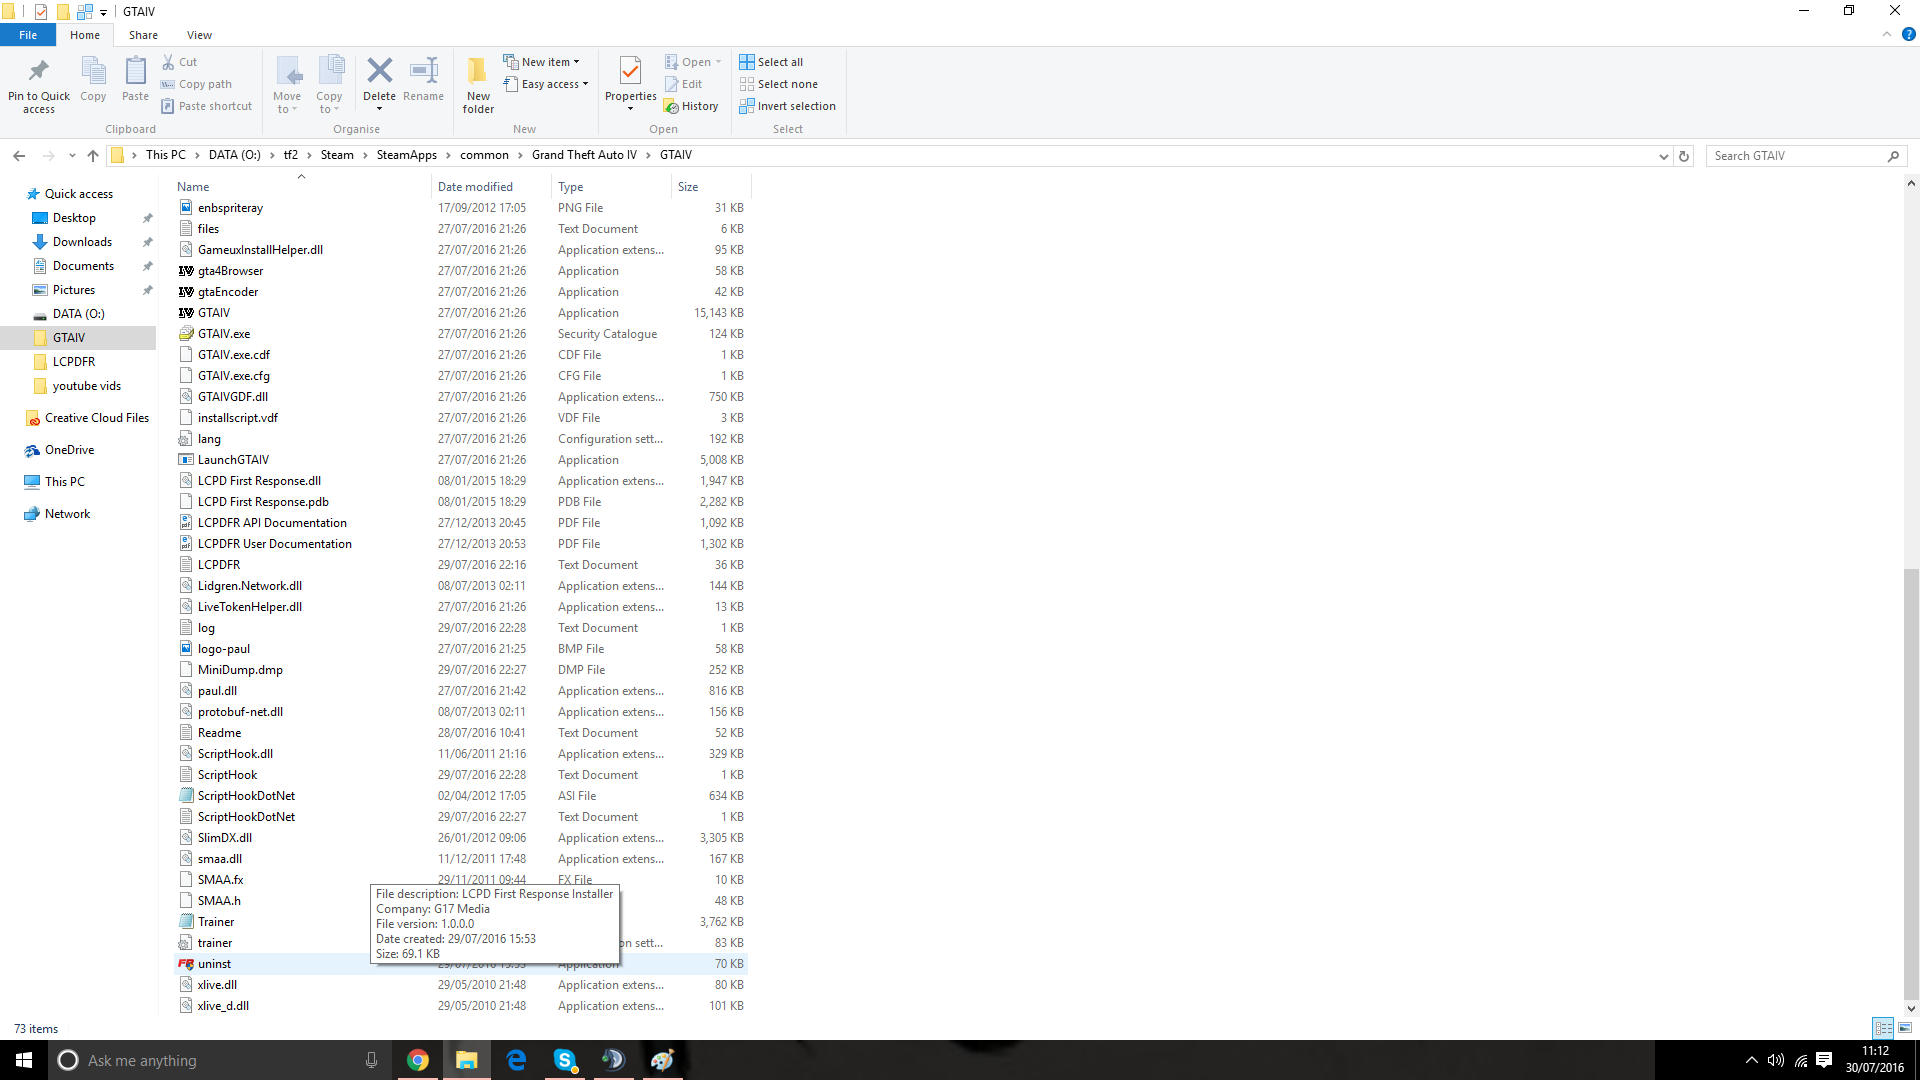Click the Properties icon in the ribbon
1920x1080 pixels.
tap(630, 71)
